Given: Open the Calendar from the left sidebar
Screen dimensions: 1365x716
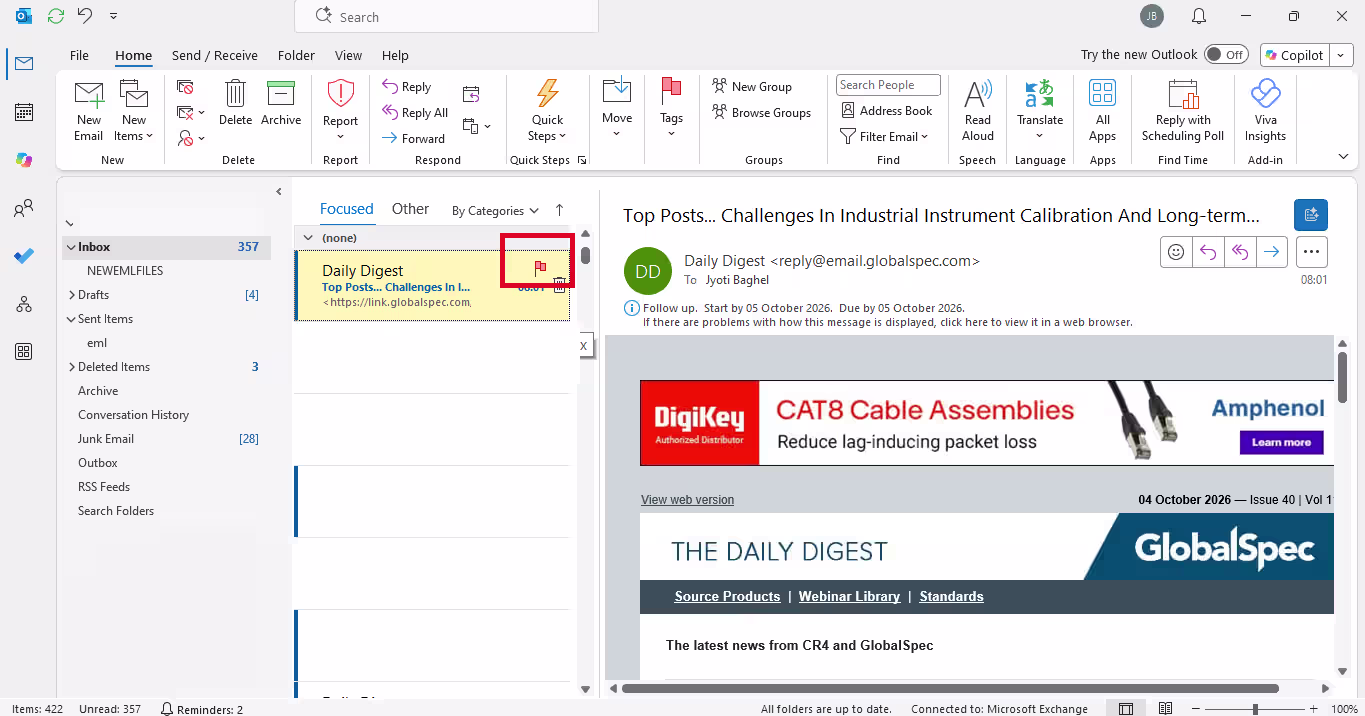Looking at the screenshot, I should tap(24, 112).
